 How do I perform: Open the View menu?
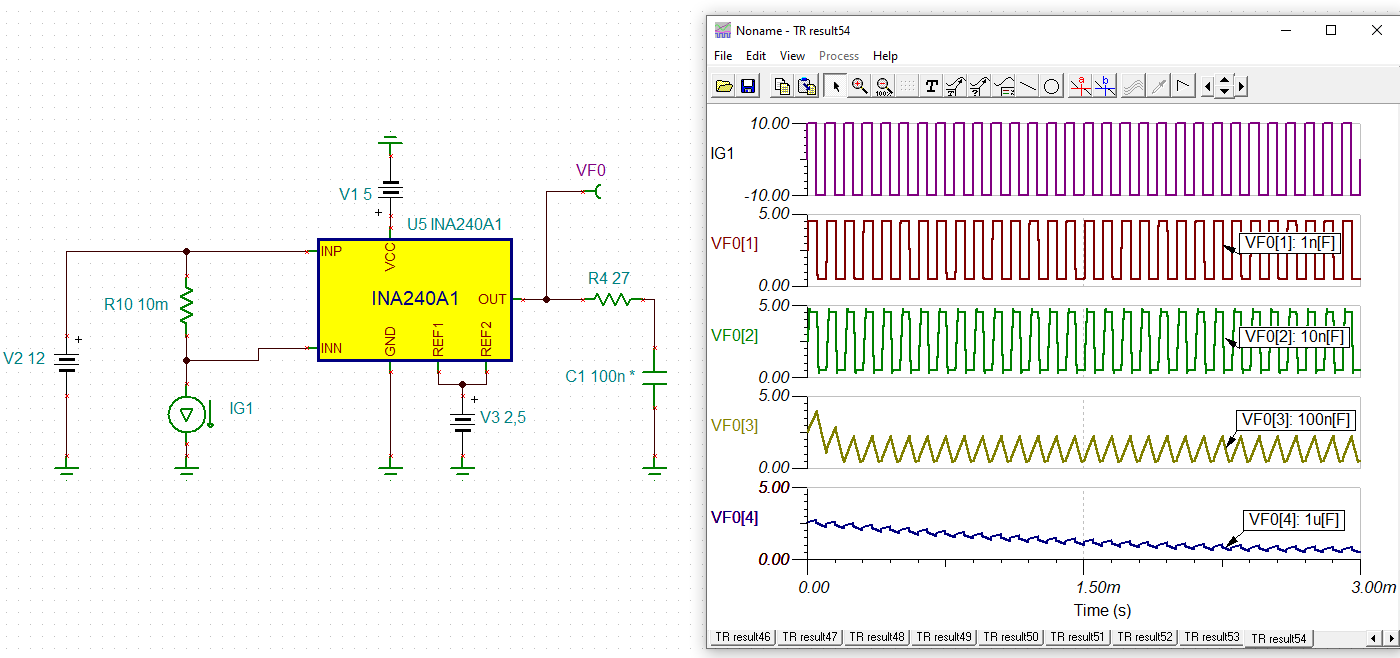(792, 56)
